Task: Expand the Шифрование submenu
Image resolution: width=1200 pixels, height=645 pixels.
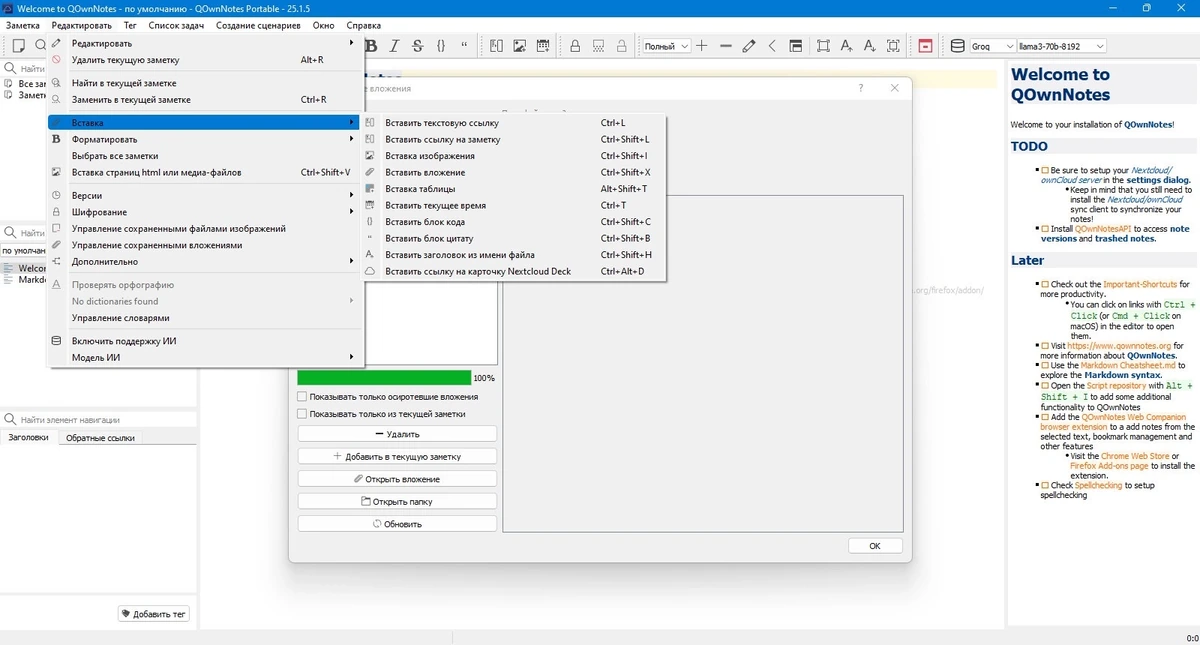Action: (205, 212)
